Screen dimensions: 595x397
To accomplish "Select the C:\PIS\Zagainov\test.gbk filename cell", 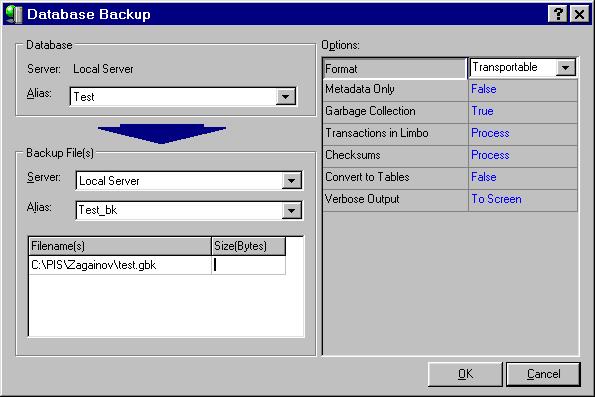I will pos(120,265).
